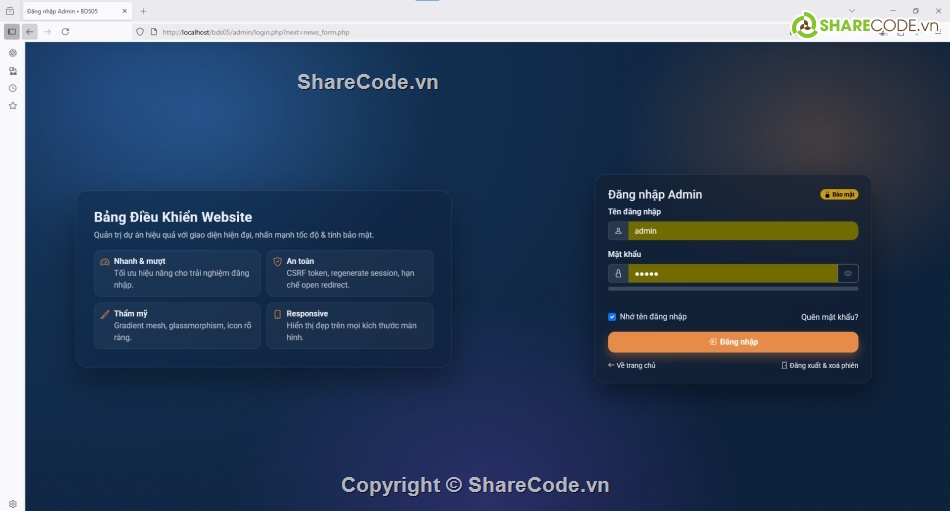This screenshot has height=511, width=950.
Task: Click the orange Đăng nhập button
Action: pyautogui.click(x=733, y=342)
